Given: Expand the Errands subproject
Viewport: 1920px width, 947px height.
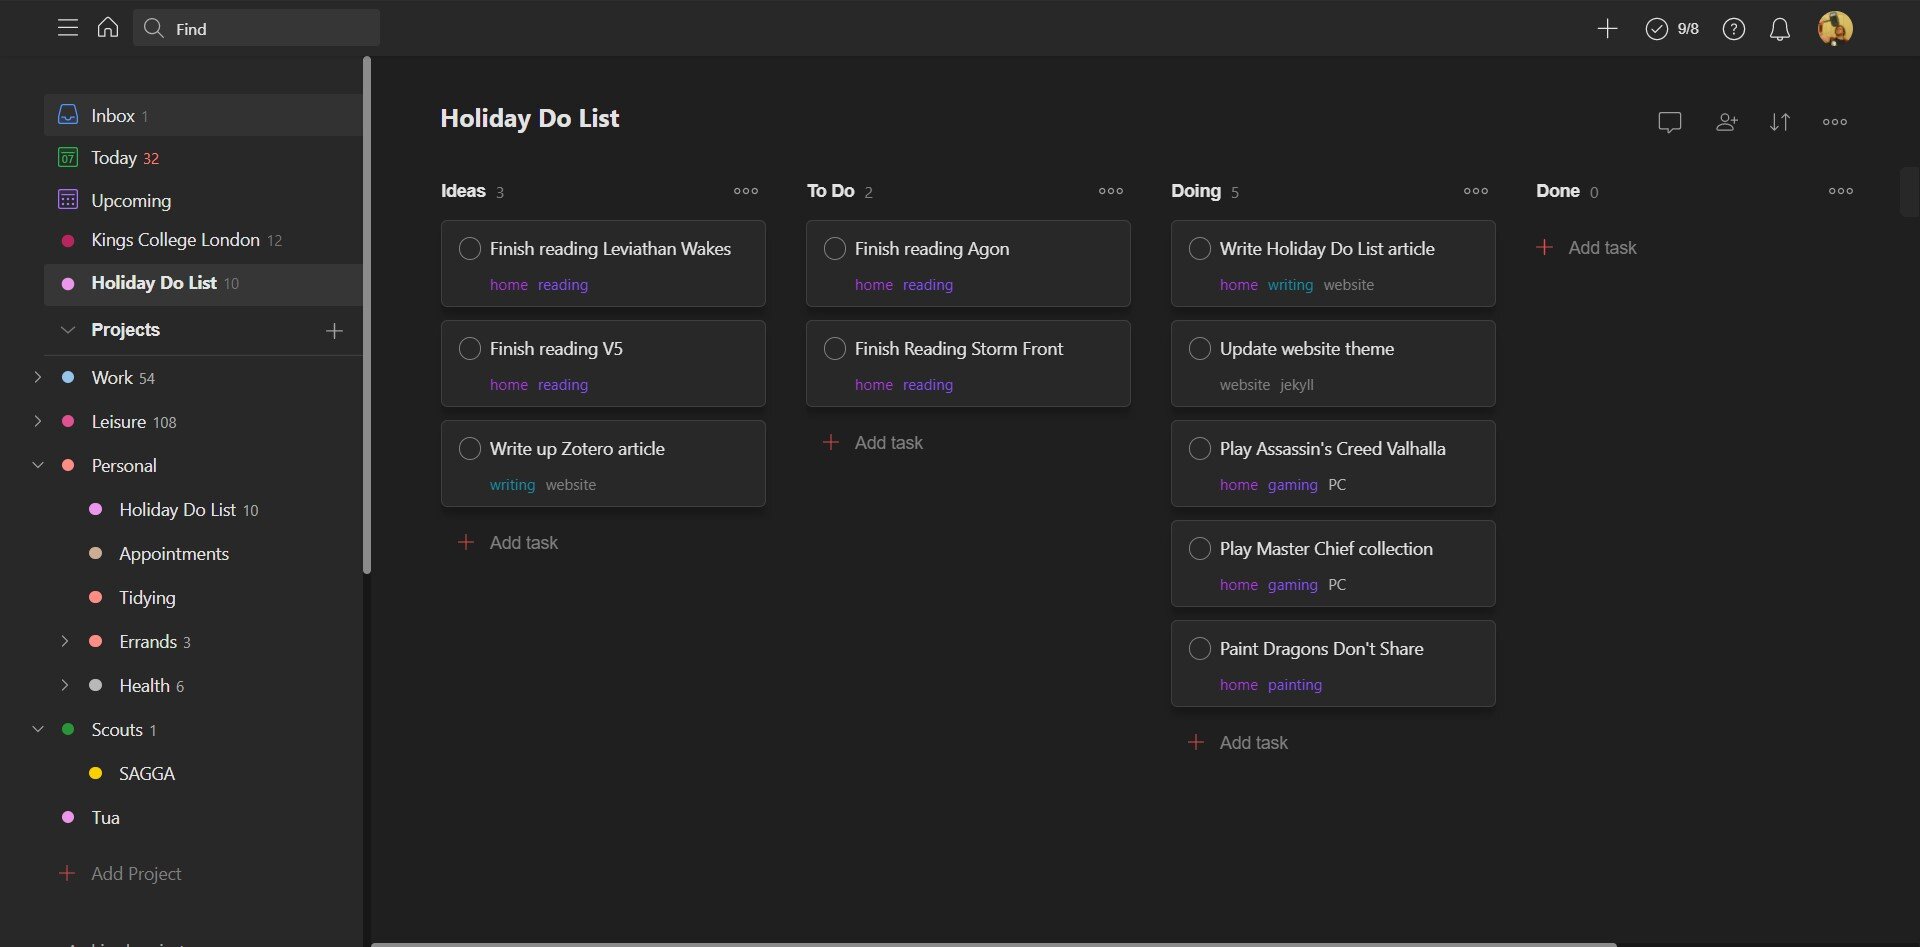Looking at the screenshot, I should point(65,641).
